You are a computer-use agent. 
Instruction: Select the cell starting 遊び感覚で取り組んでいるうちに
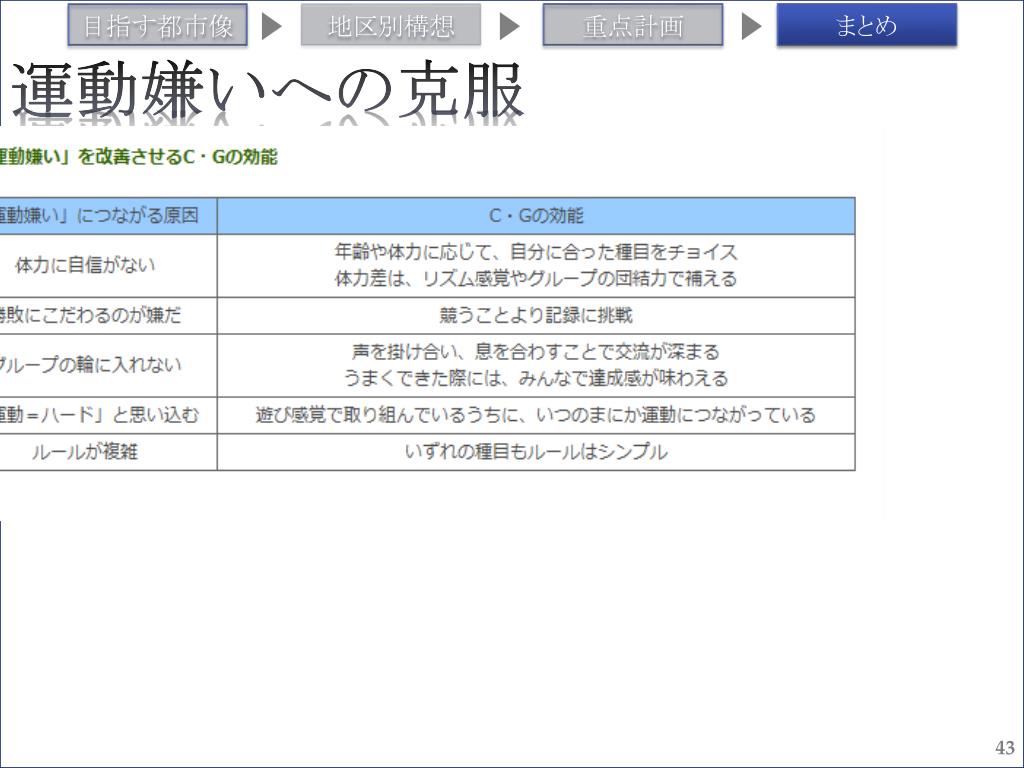(x=536, y=415)
